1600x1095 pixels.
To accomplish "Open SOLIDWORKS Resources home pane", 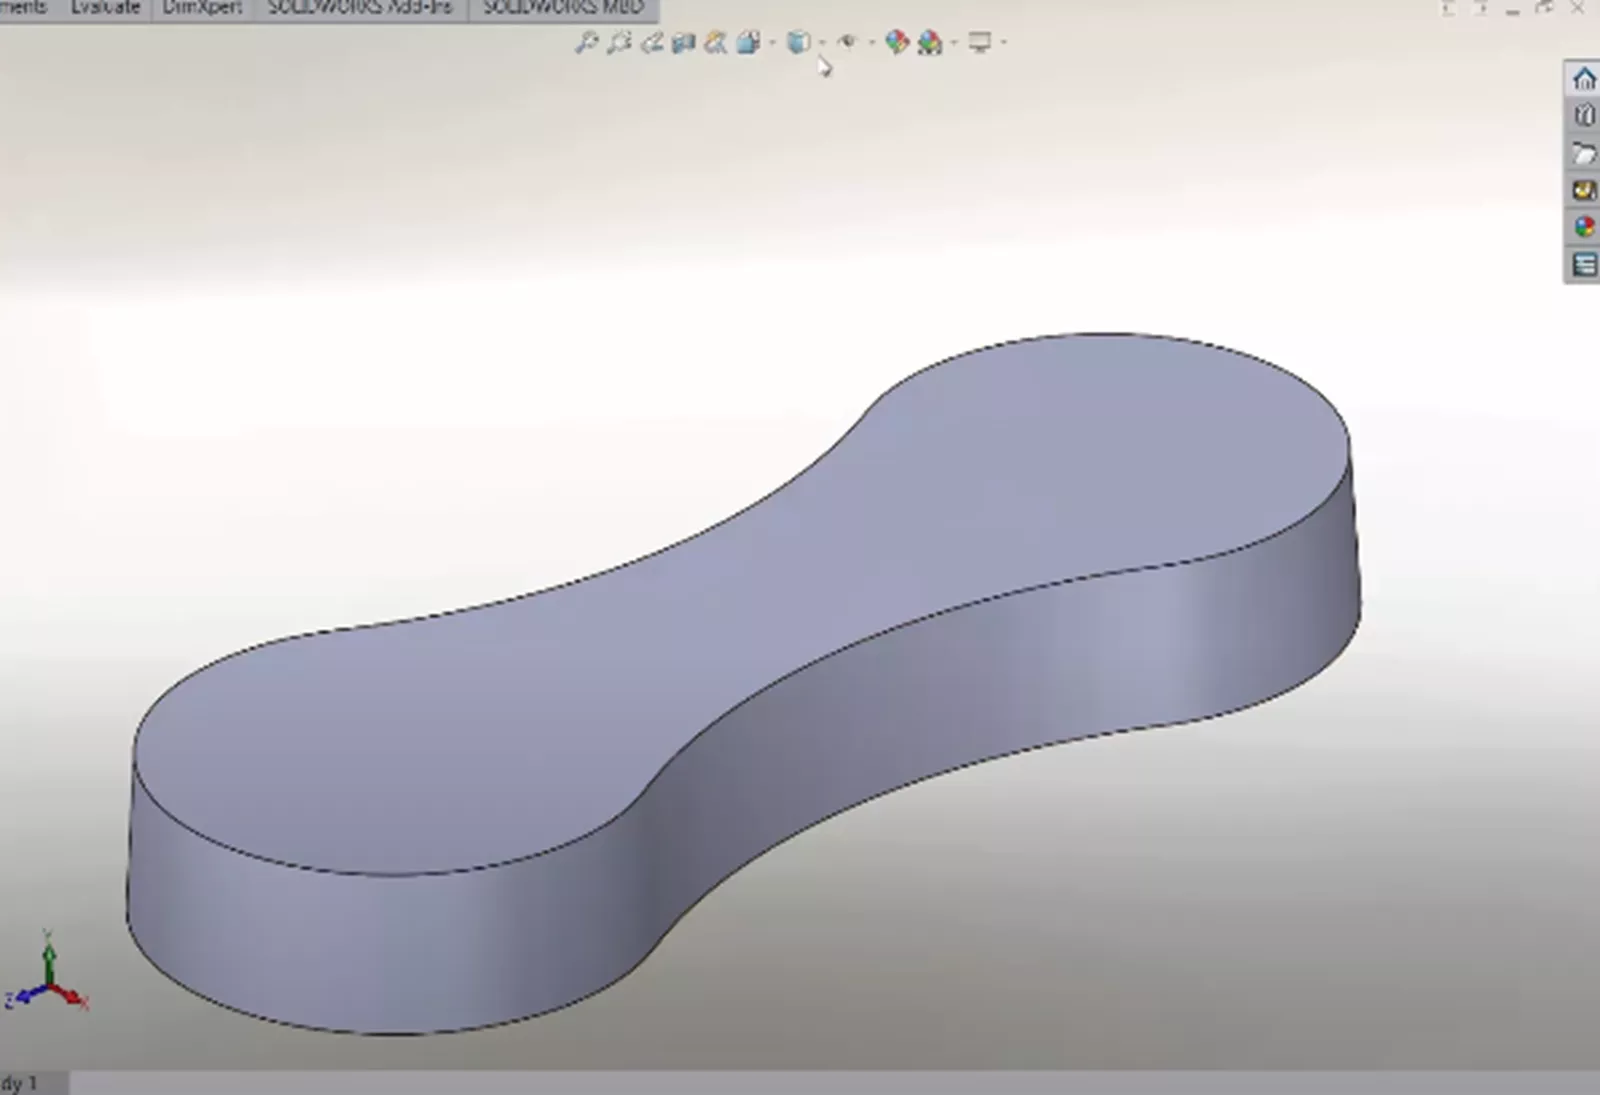I will [1584, 79].
